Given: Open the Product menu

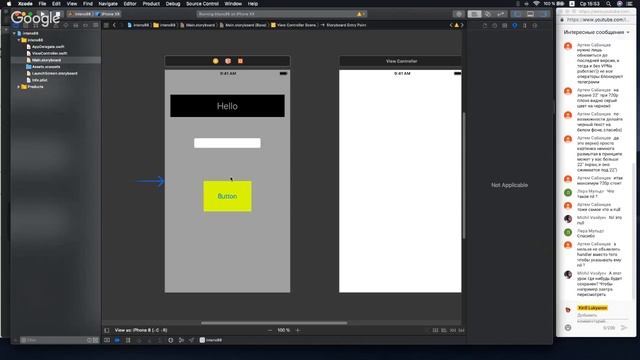Looking at the screenshot, I should [151, 4].
